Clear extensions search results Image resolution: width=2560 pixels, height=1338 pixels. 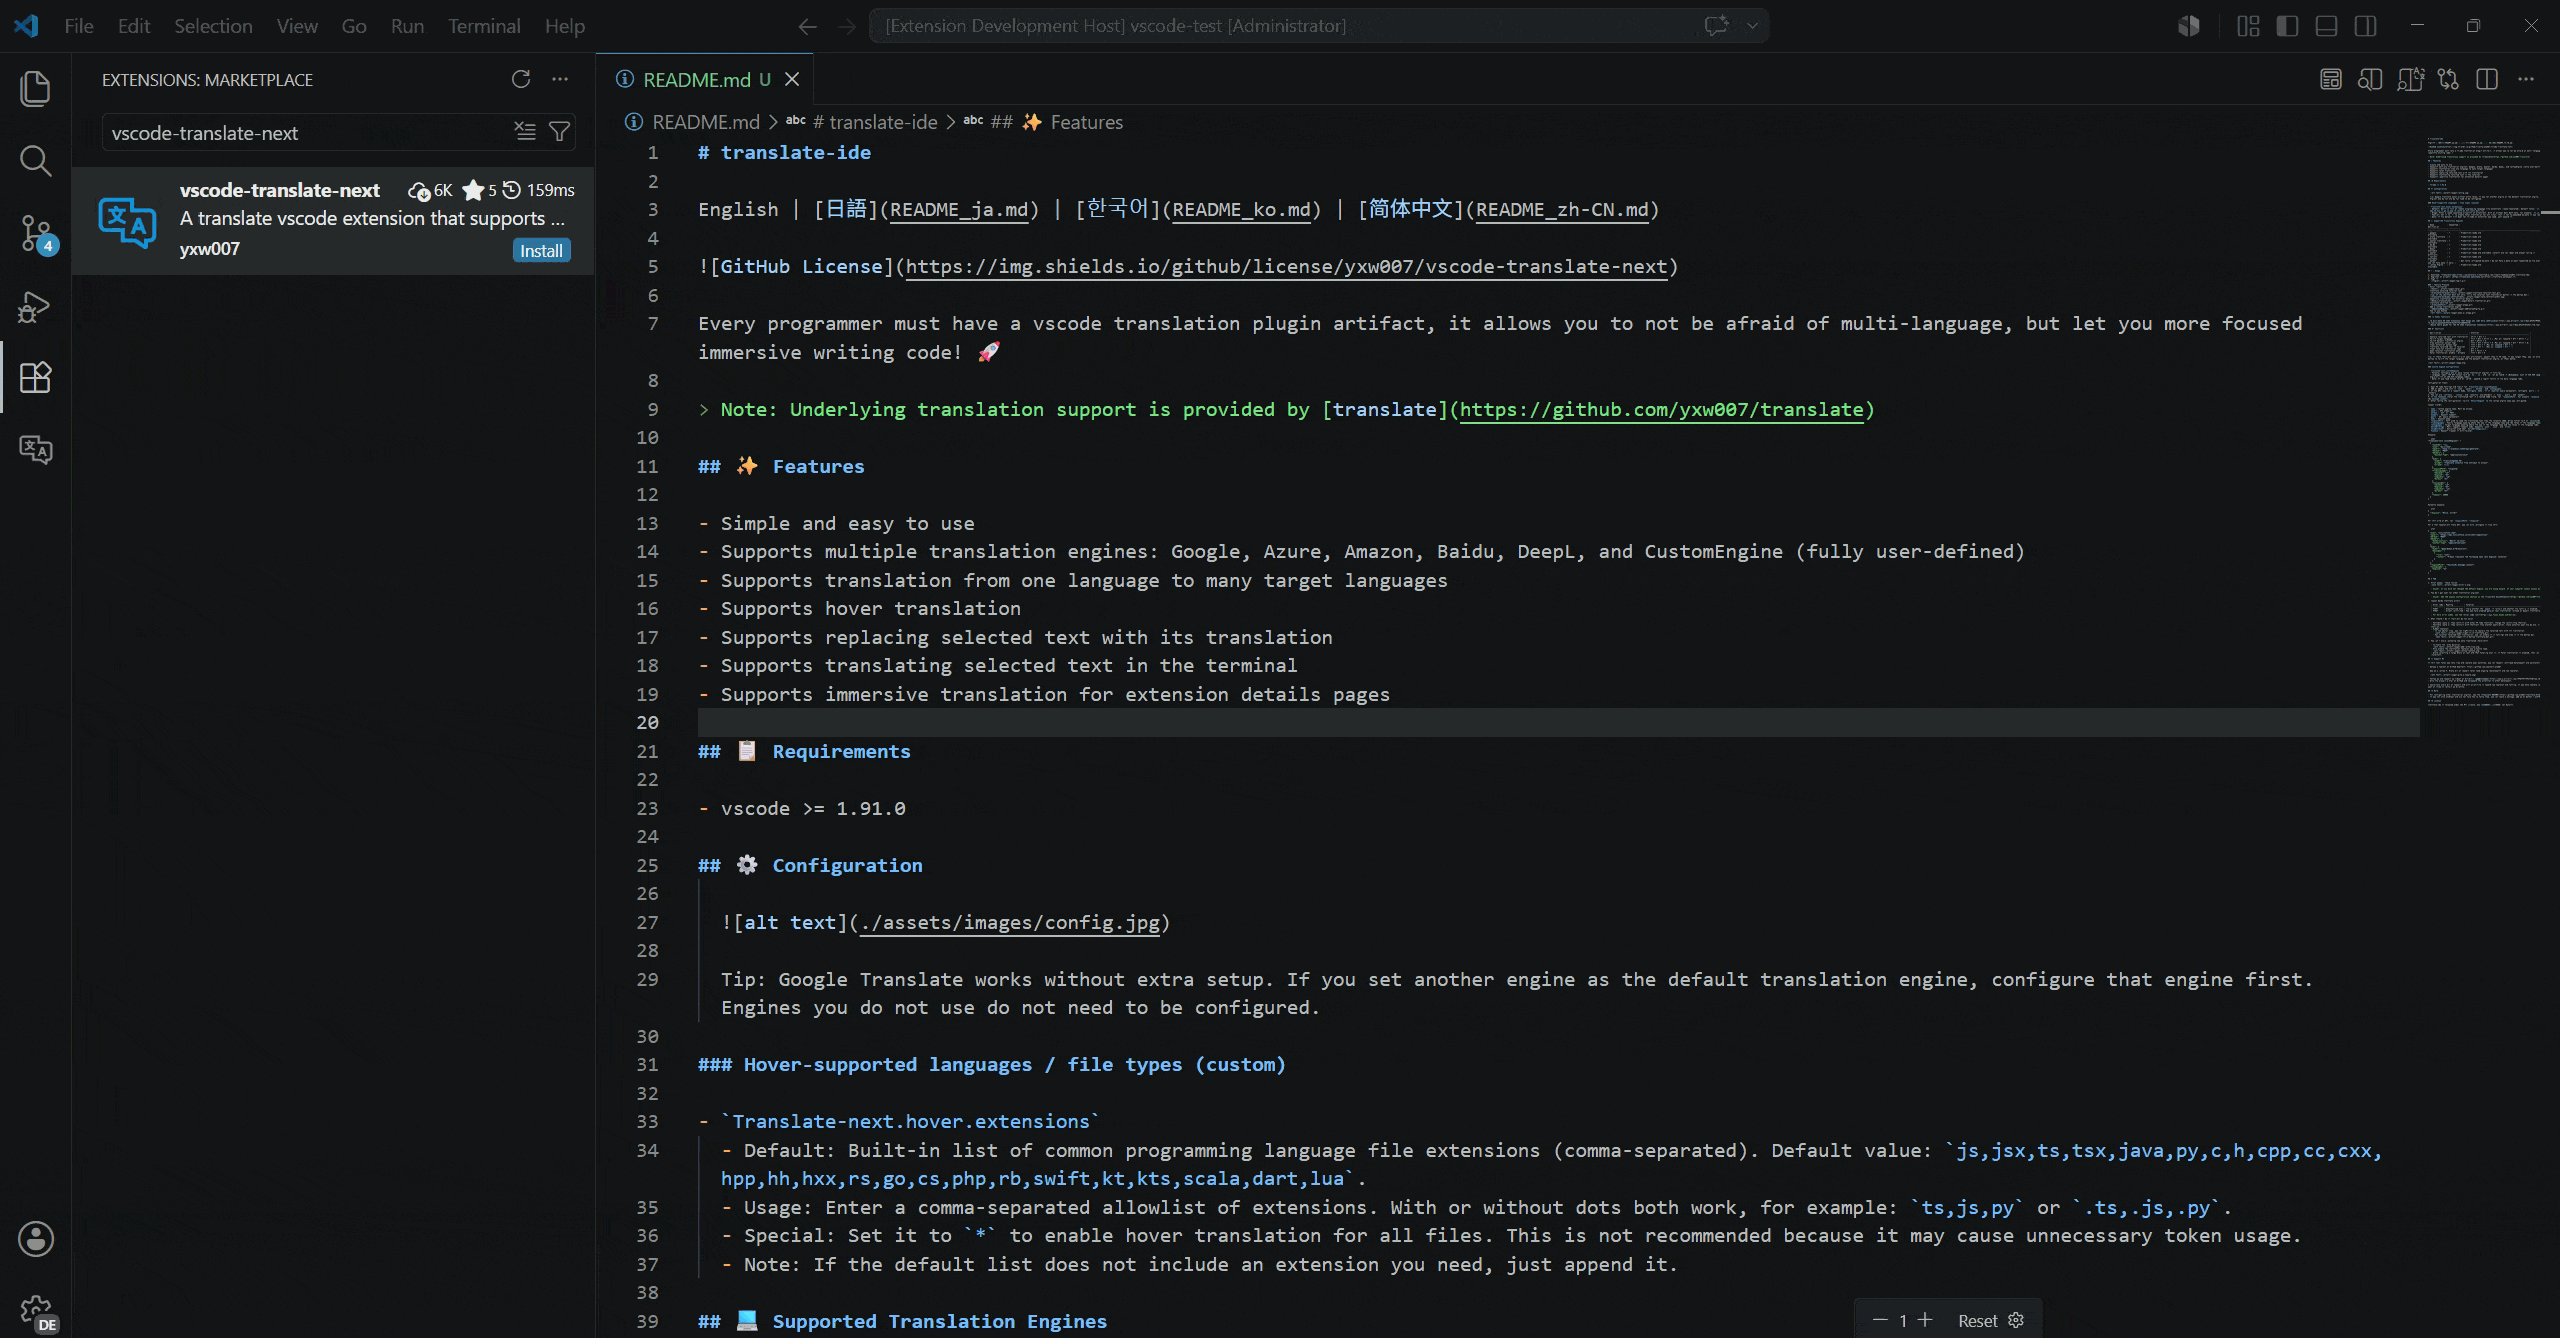coord(525,131)
